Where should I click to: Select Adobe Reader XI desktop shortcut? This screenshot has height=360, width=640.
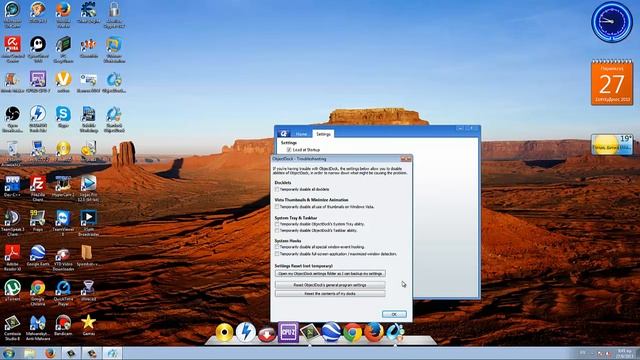12,258
